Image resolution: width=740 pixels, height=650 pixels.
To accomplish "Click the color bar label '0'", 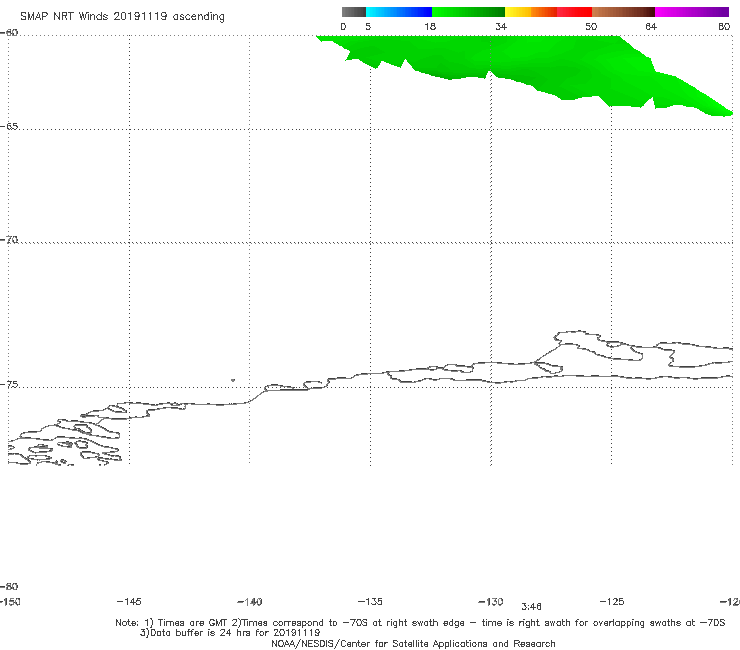I will [343, 26].
